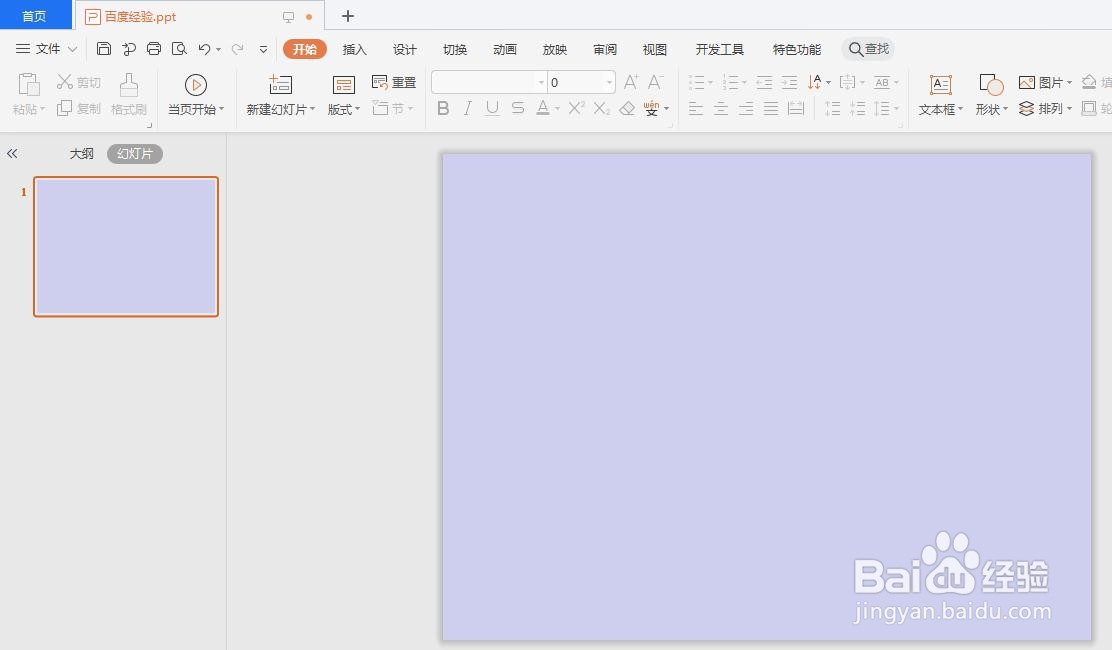The height and width of the screenshot is (650, 1112).
Task: Expand the 文件 menu chevron
Action: (72, 49)
